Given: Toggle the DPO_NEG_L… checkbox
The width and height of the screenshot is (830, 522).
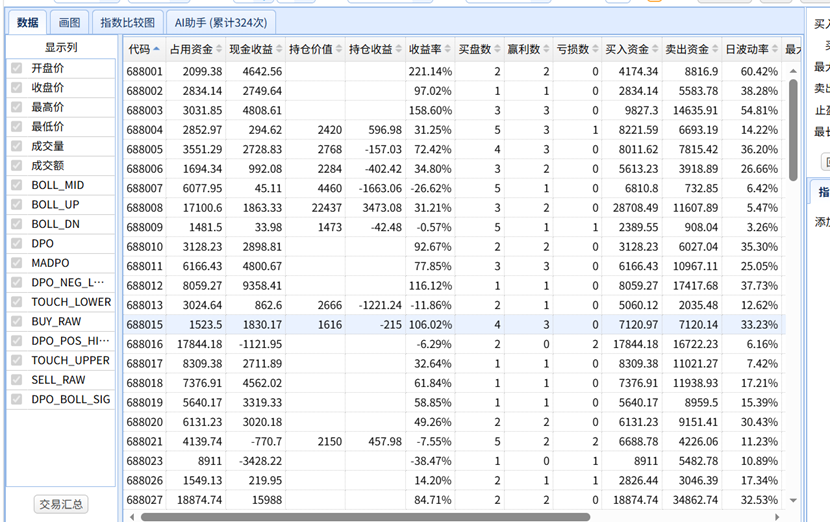Looking at the screenshot, I should tap(17, 283).
